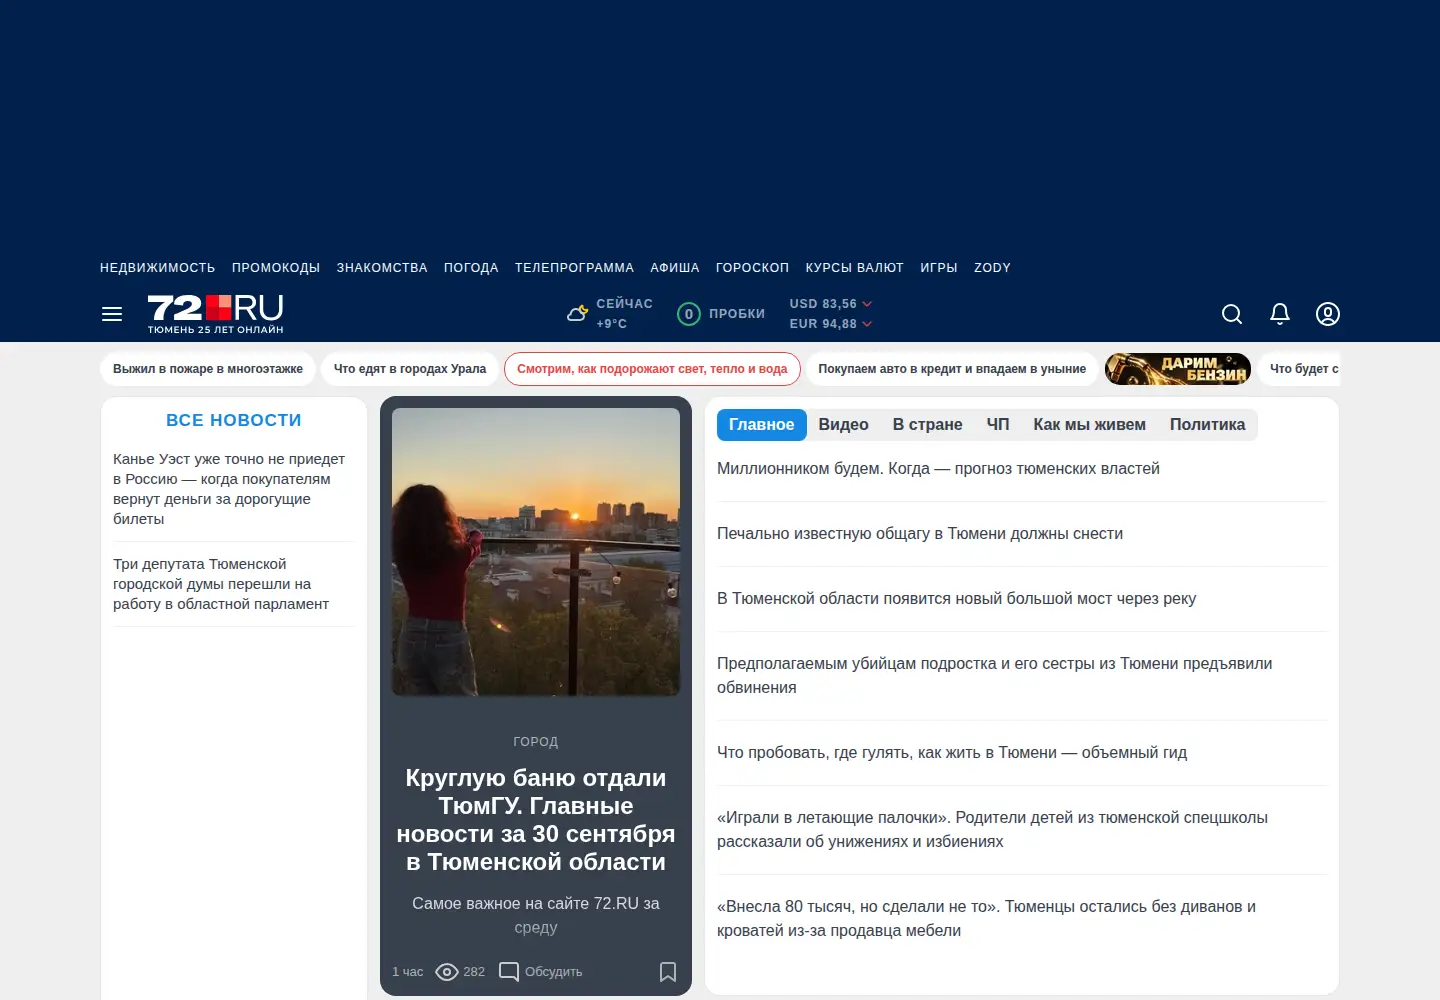Open Гороскоп in top menu
The height and width of the screenshot is (1000, 1440).
(752, 268)
